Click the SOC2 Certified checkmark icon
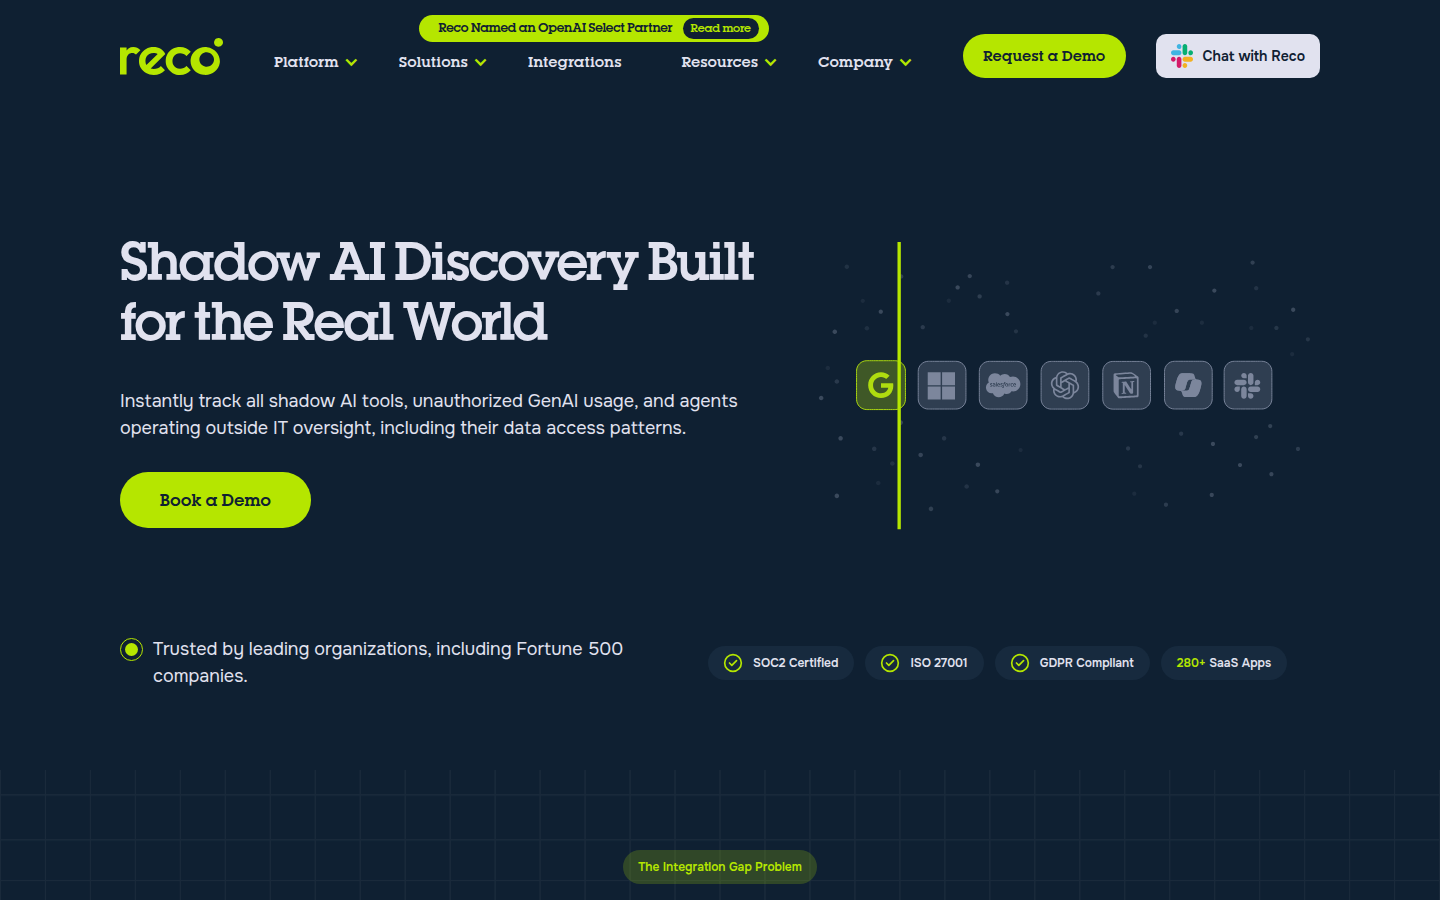The image size is (1440, 900). [733, 663]
